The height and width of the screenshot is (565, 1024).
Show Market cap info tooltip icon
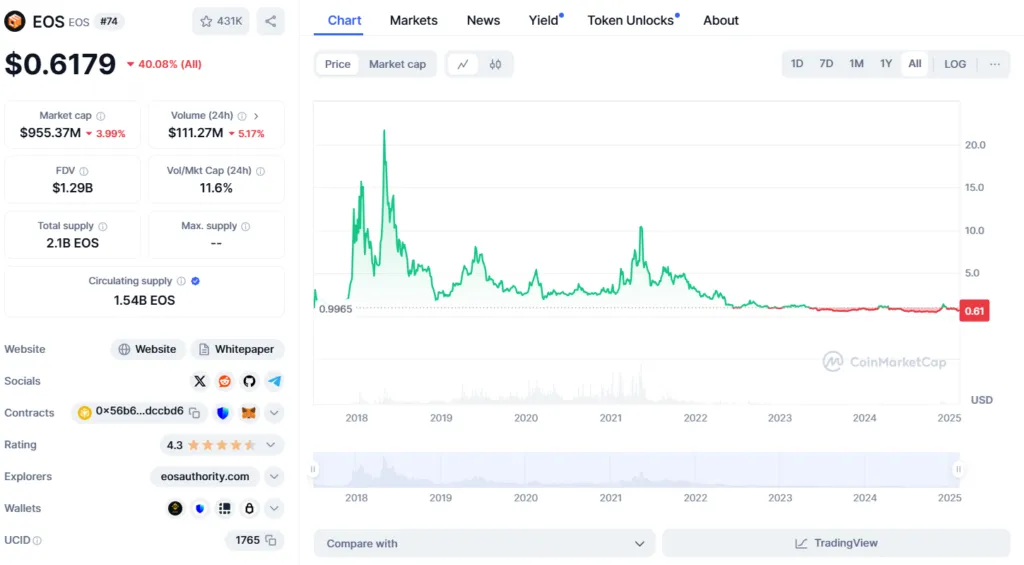coord(101,116)
